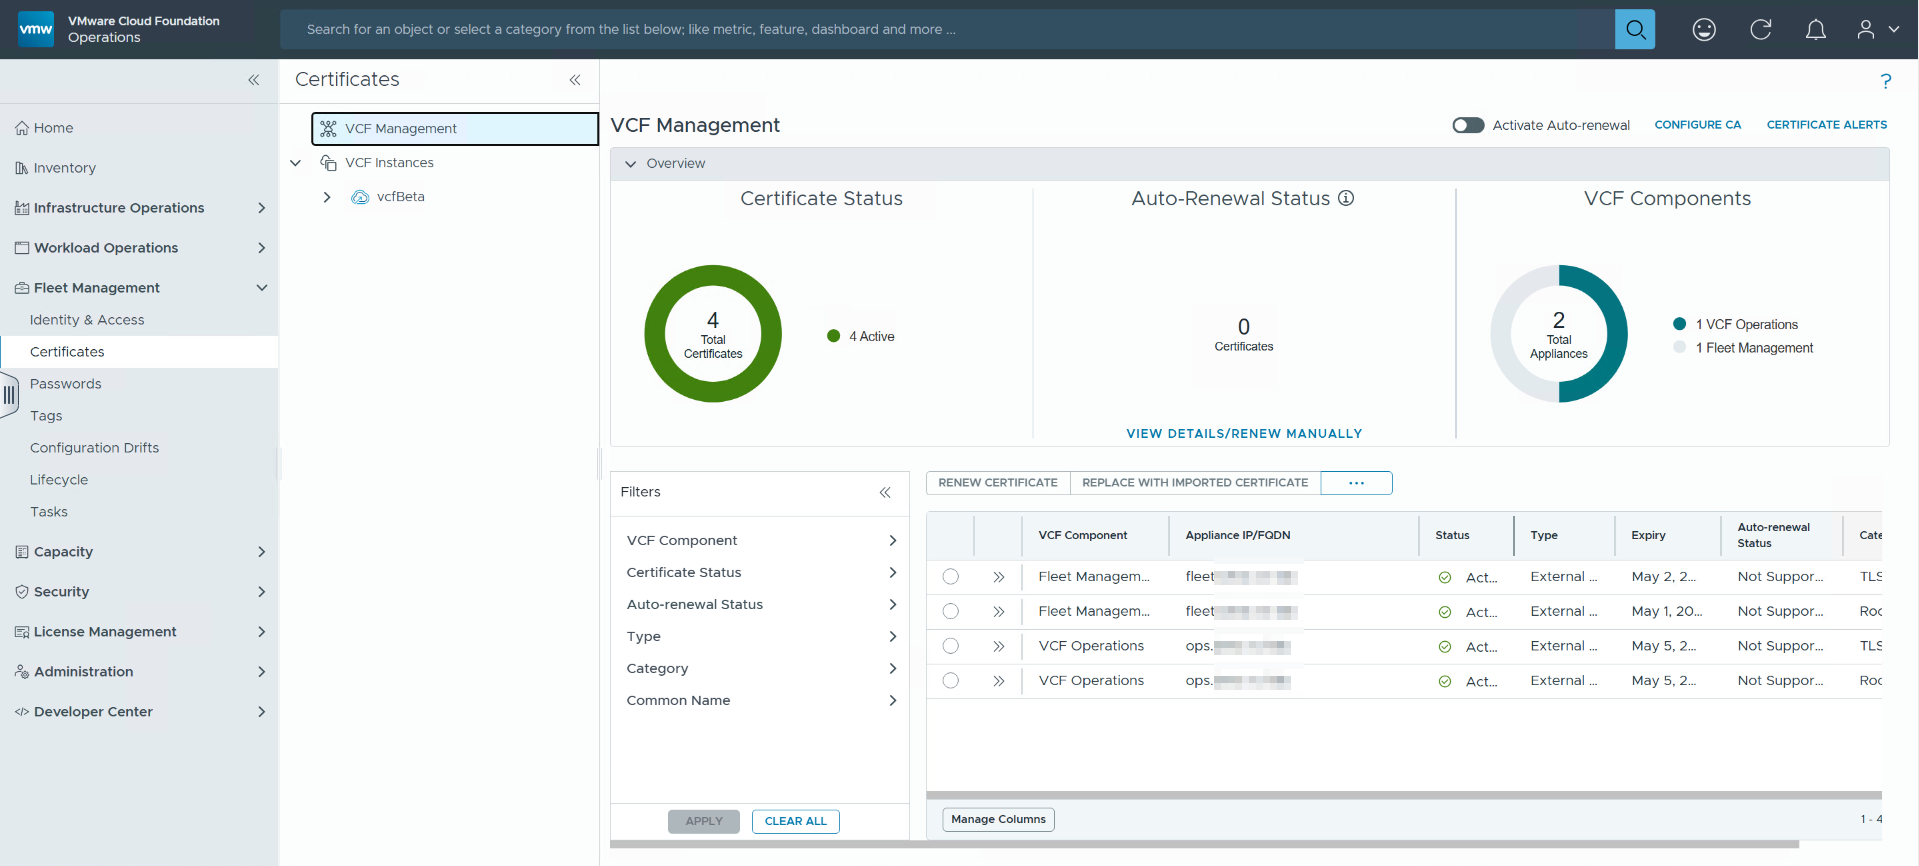This screenshot has width=1919, height=866.
Task: Click CERTIFICATE ALERTS link
Action: point(1826,125)
